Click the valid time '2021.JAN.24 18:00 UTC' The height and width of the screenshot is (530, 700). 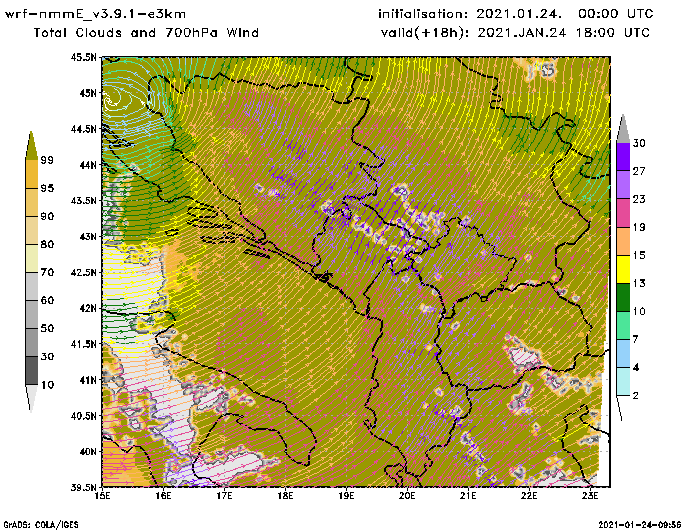tap(563, 33)
